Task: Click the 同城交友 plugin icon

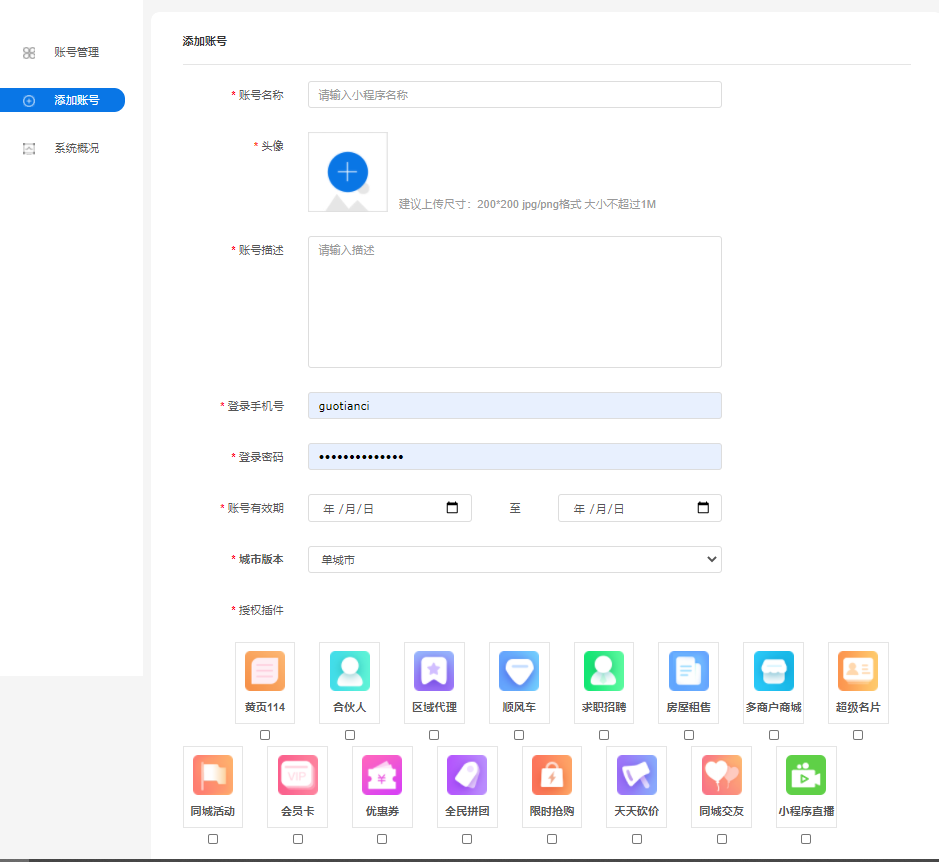Action: tap(722, 775)
